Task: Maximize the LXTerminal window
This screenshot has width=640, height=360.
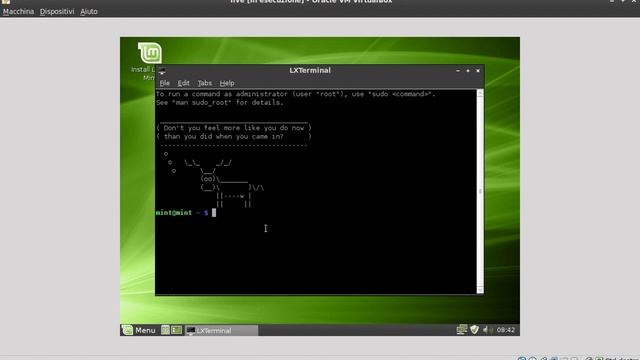Action: pos(468,71)
